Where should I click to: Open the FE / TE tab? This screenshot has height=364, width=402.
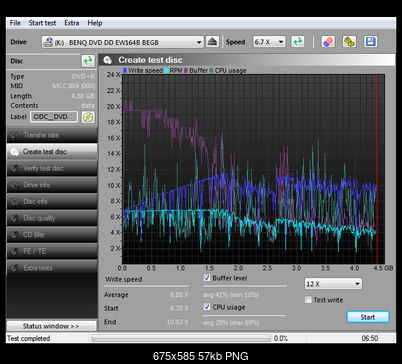click(52, 251)
